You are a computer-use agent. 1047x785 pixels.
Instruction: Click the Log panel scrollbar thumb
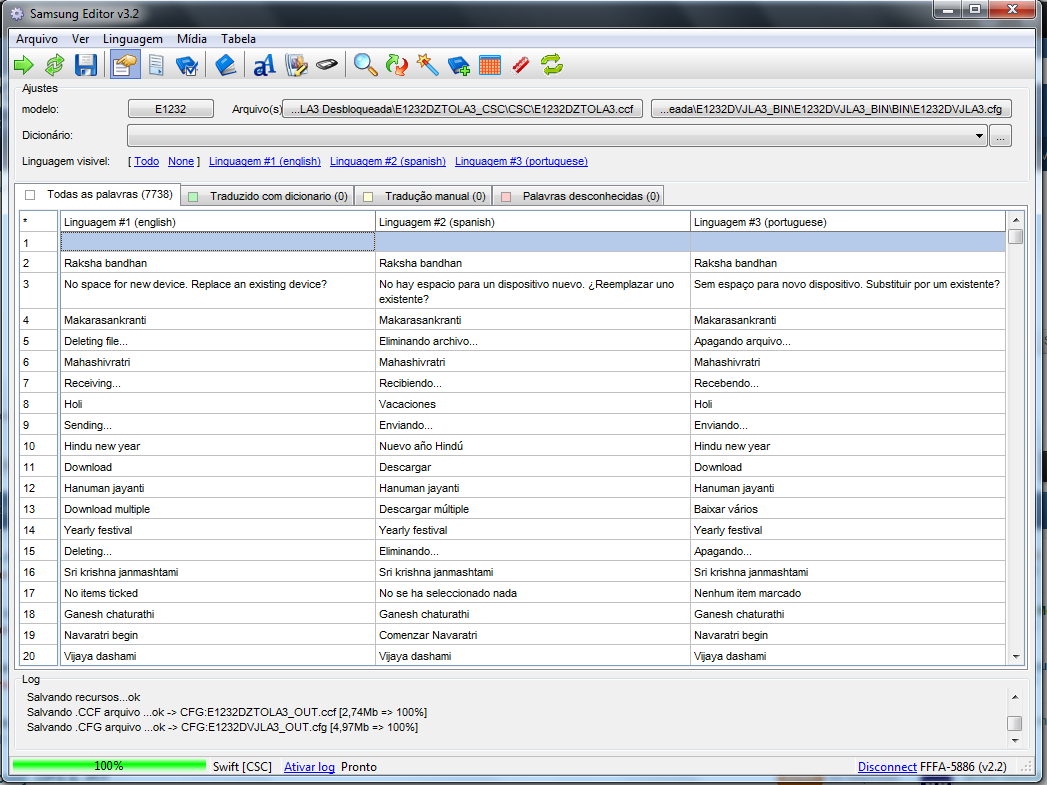(1014, 723)
